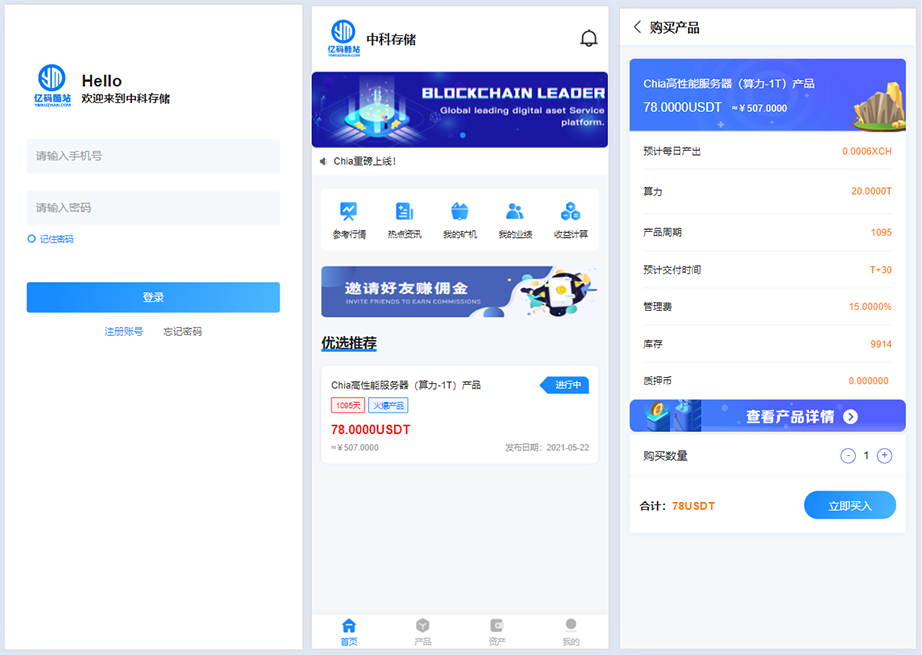
Task: Click the app logo on login screen
Action: click(x=52, y=85)
